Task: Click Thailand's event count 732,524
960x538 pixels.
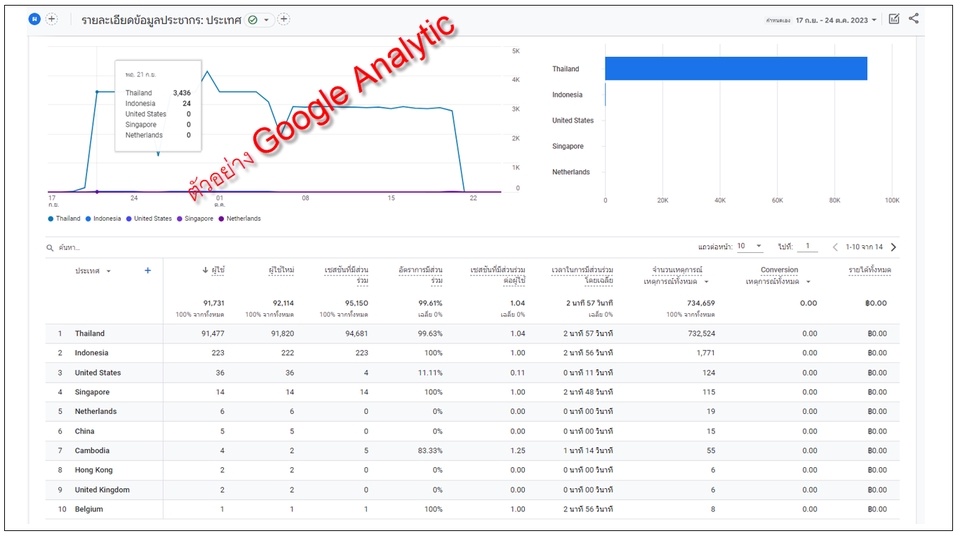Action: click(701, 334)
